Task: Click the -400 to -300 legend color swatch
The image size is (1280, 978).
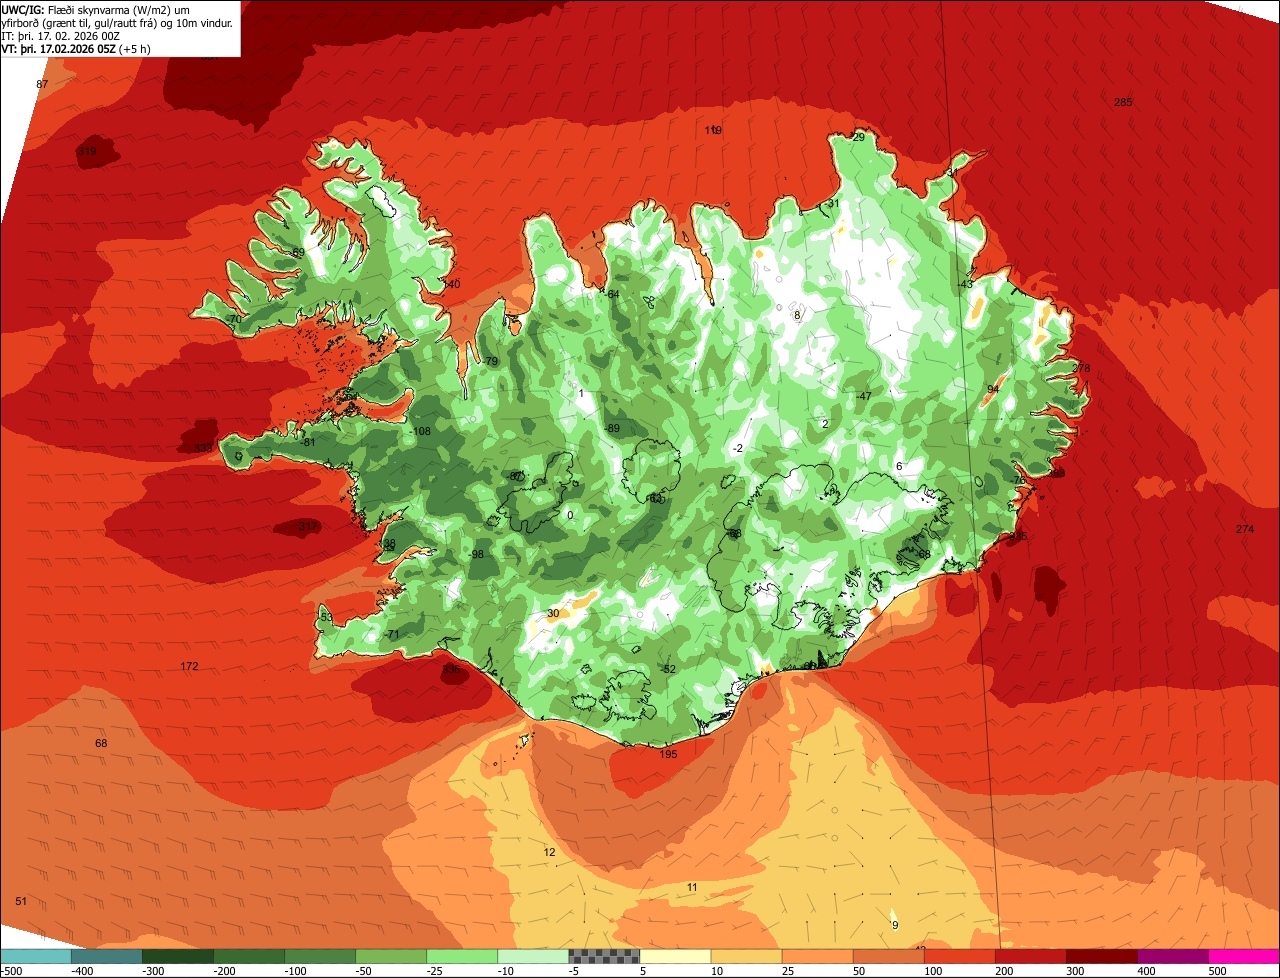Action: [106, 956]
